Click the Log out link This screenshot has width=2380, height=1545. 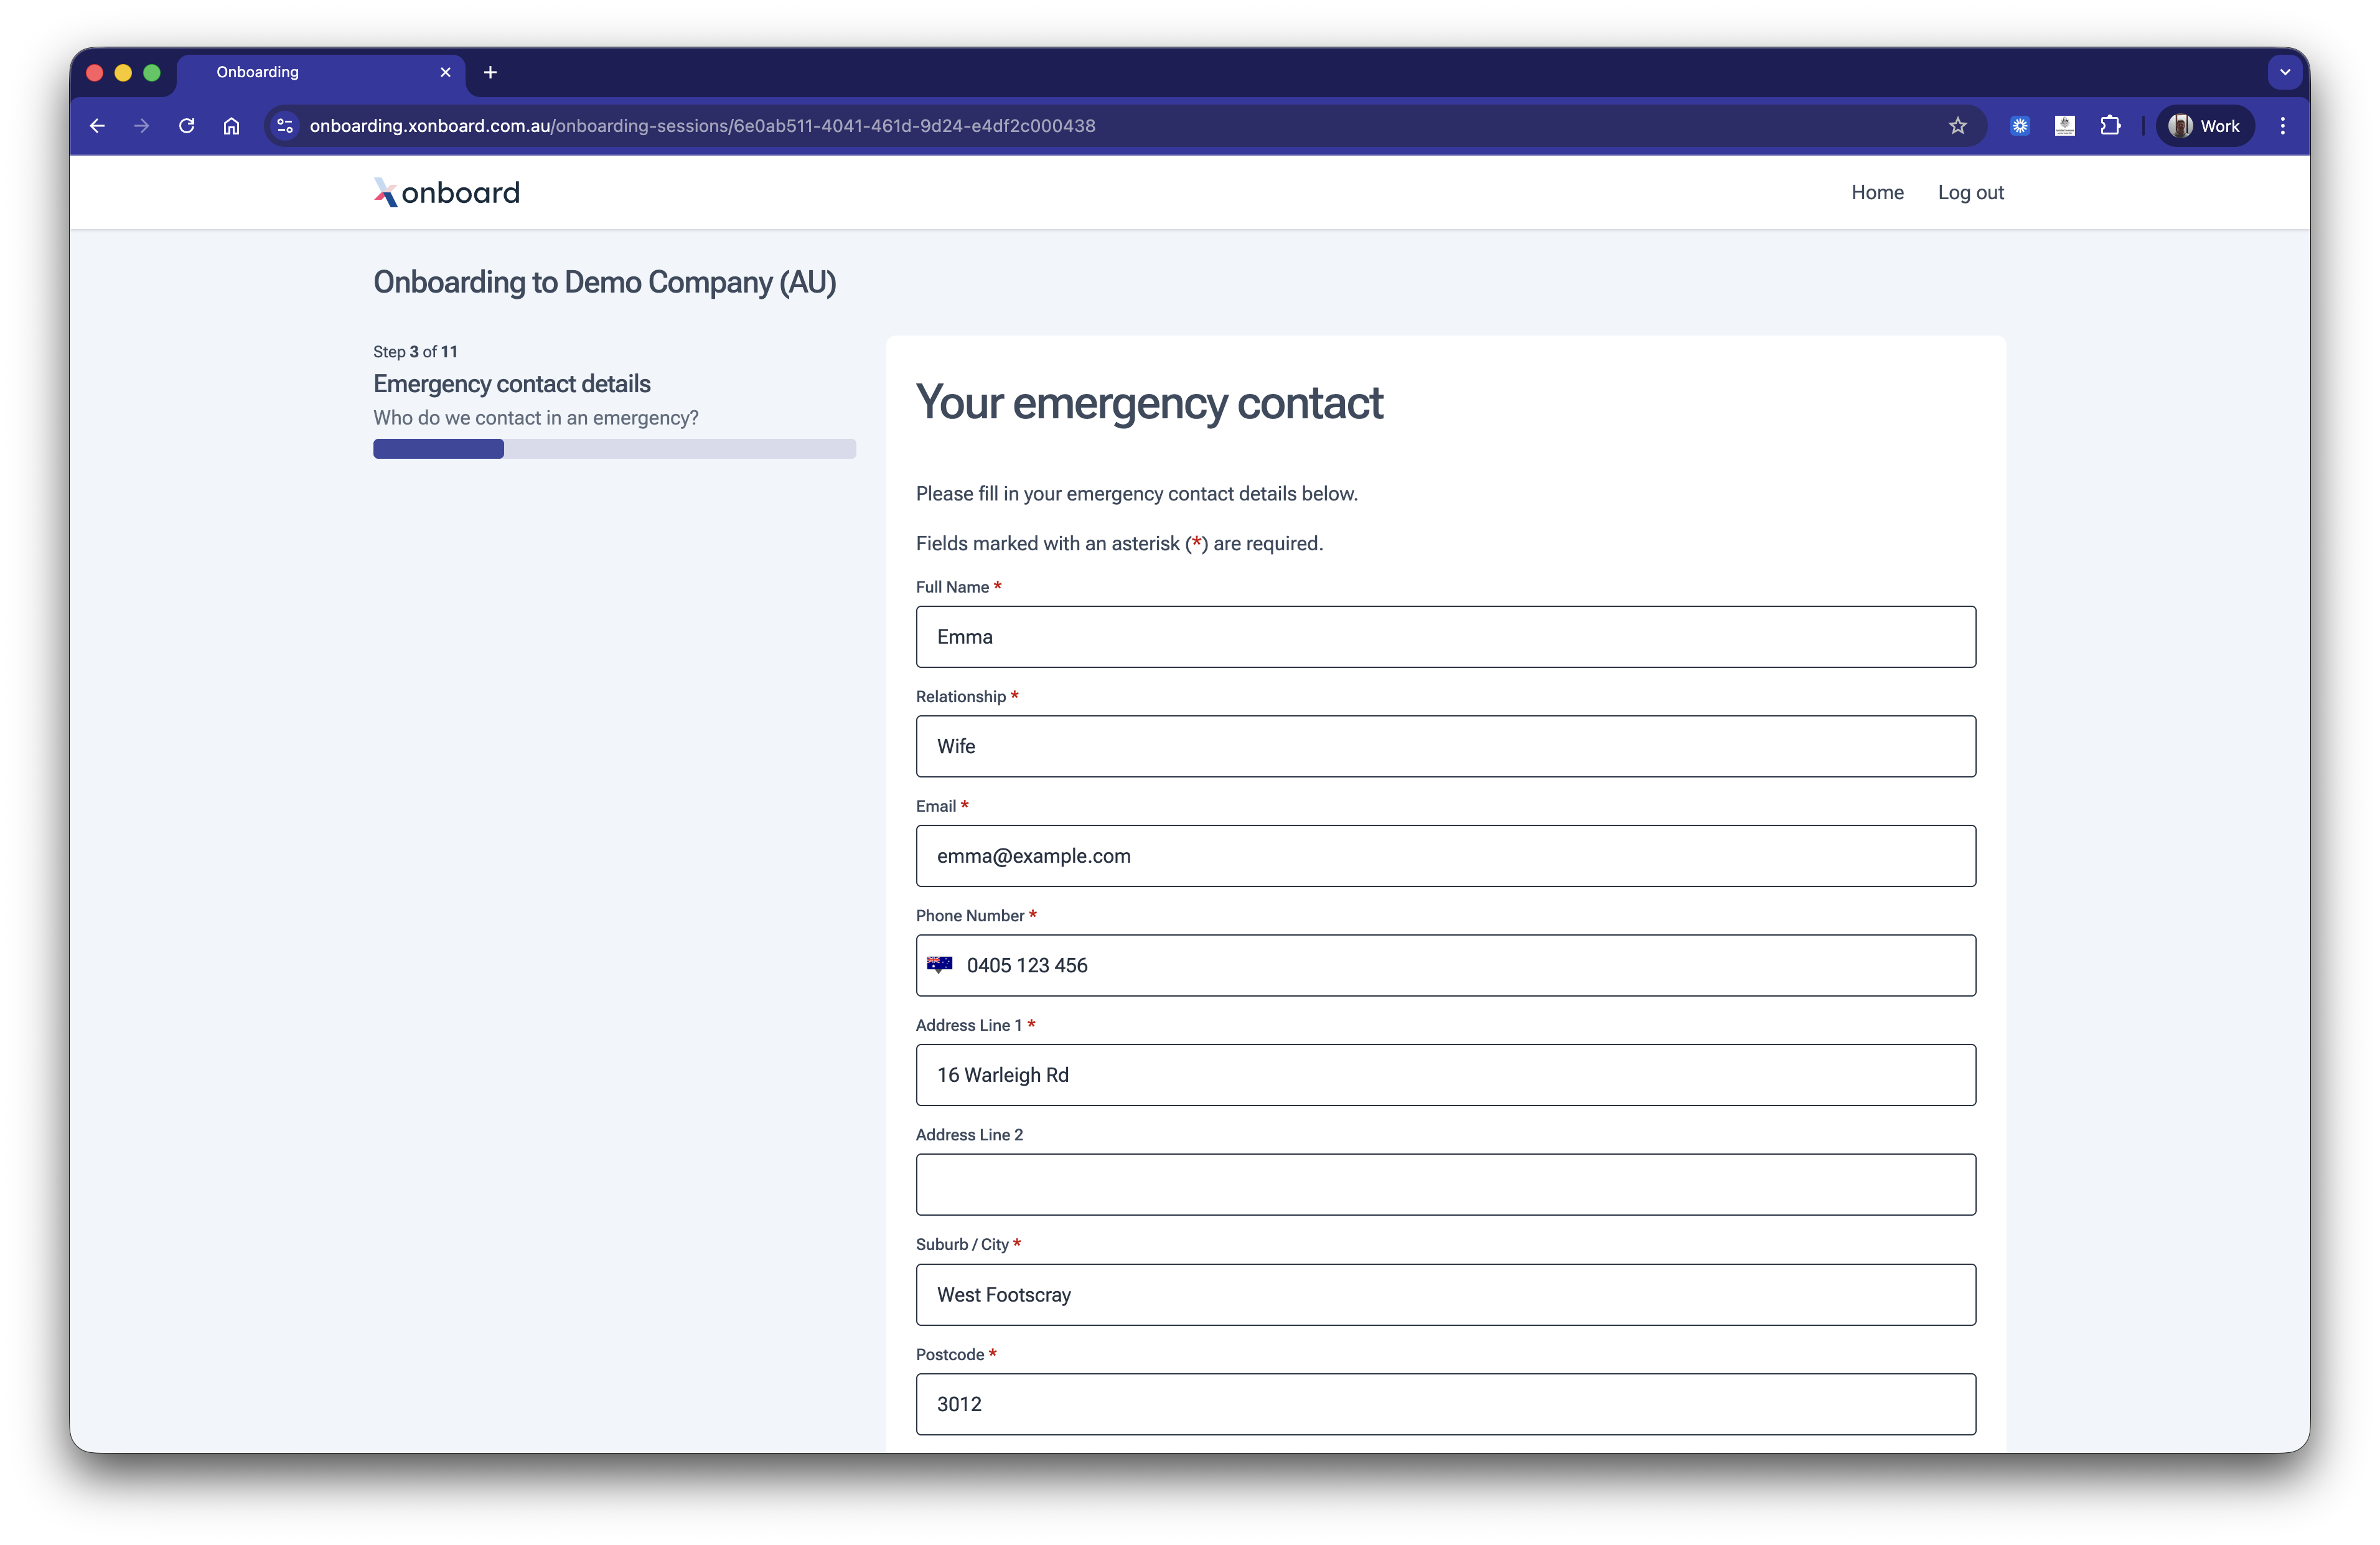click(1970, 192)
